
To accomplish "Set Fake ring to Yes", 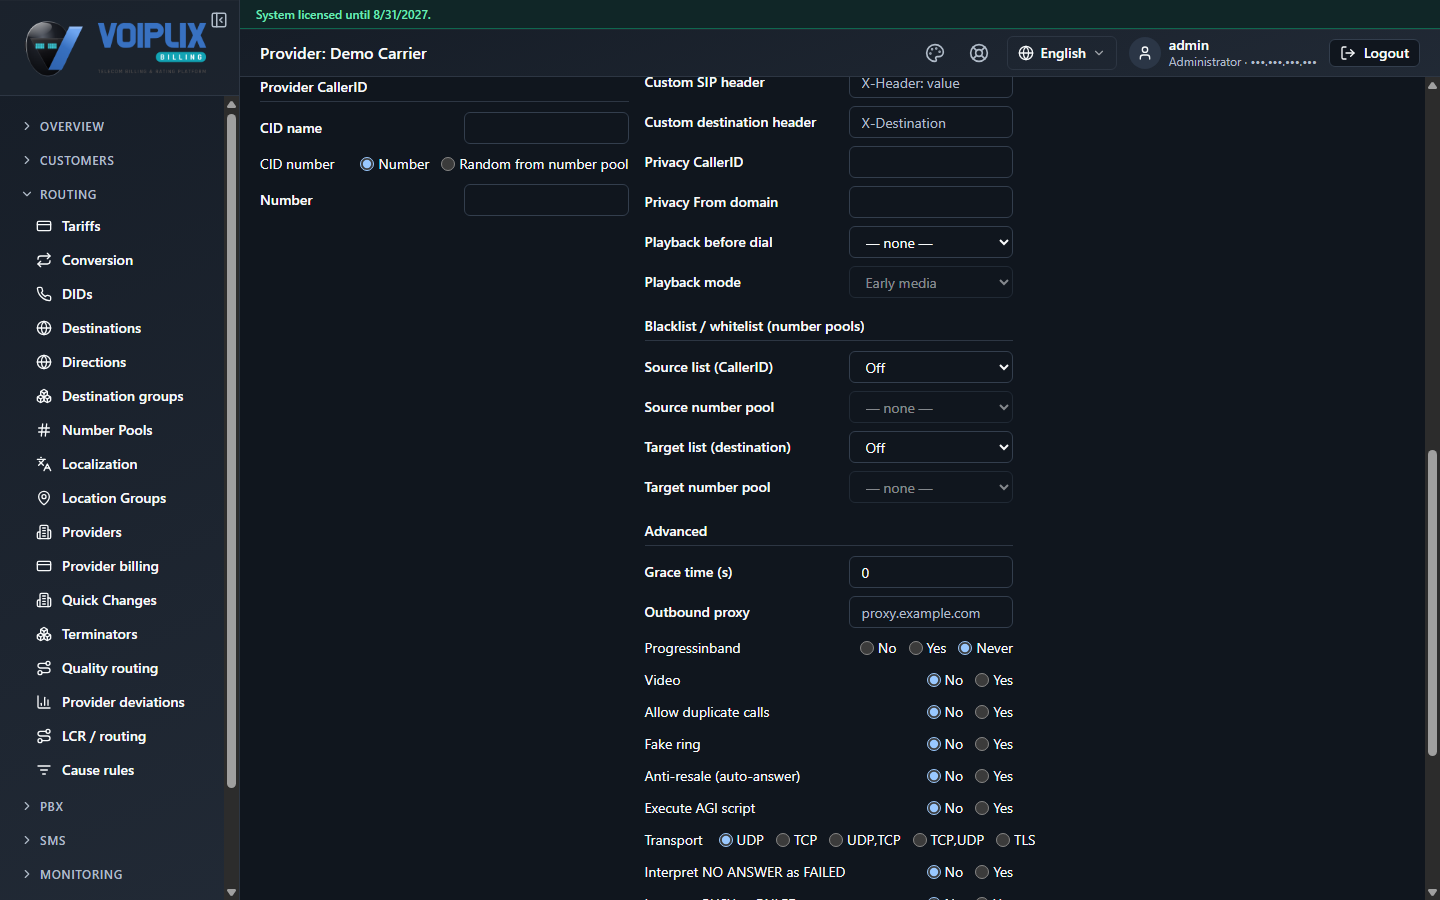I will coord(982,744).
